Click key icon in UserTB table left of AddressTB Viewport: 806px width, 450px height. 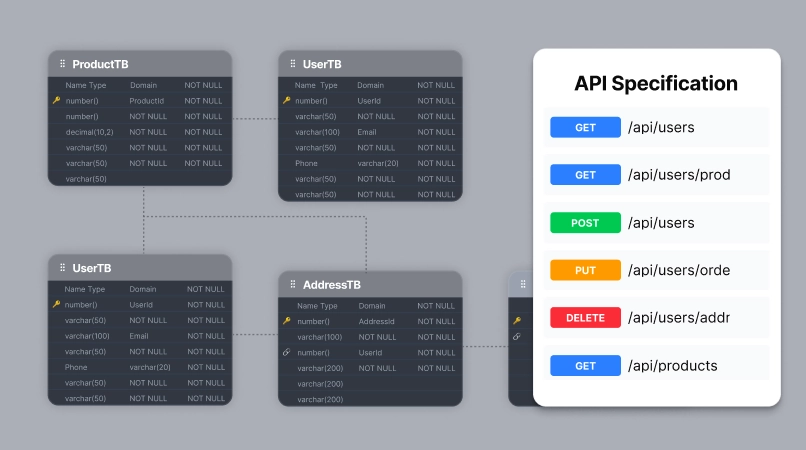click(x=56, y=304)
